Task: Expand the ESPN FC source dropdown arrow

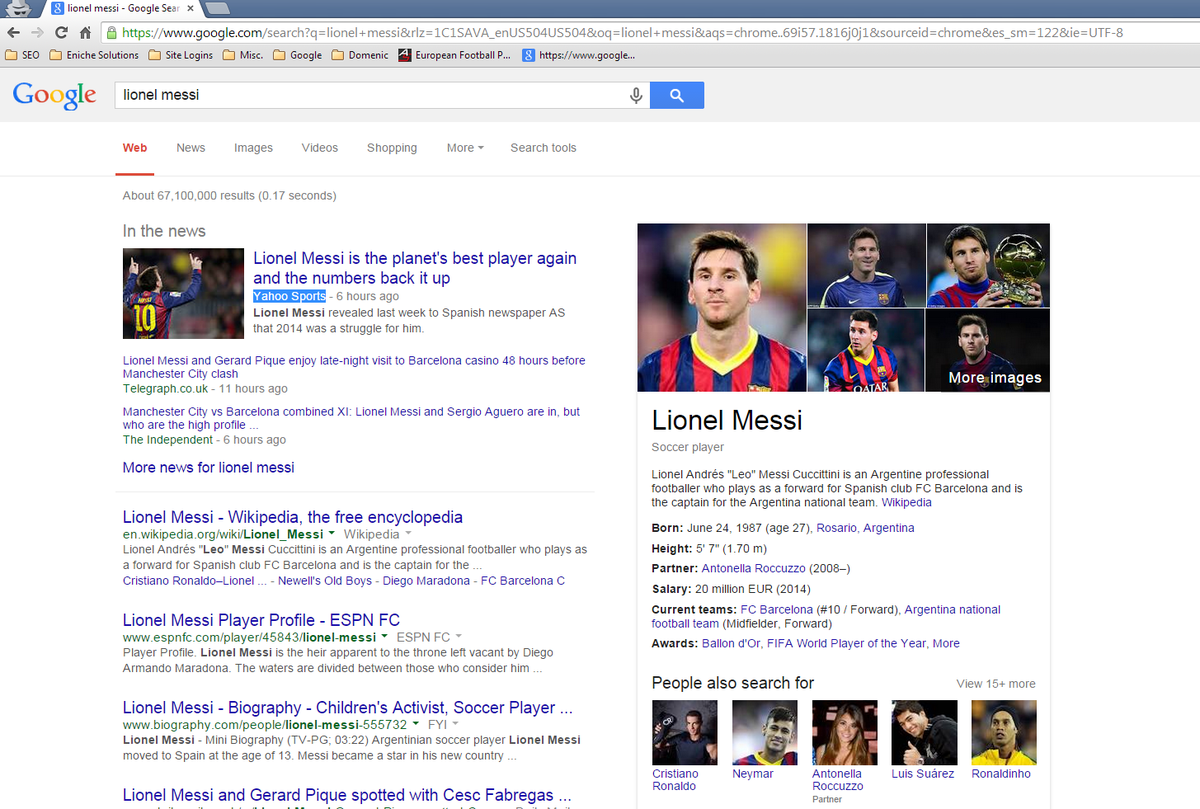Action: click(459, 637)
